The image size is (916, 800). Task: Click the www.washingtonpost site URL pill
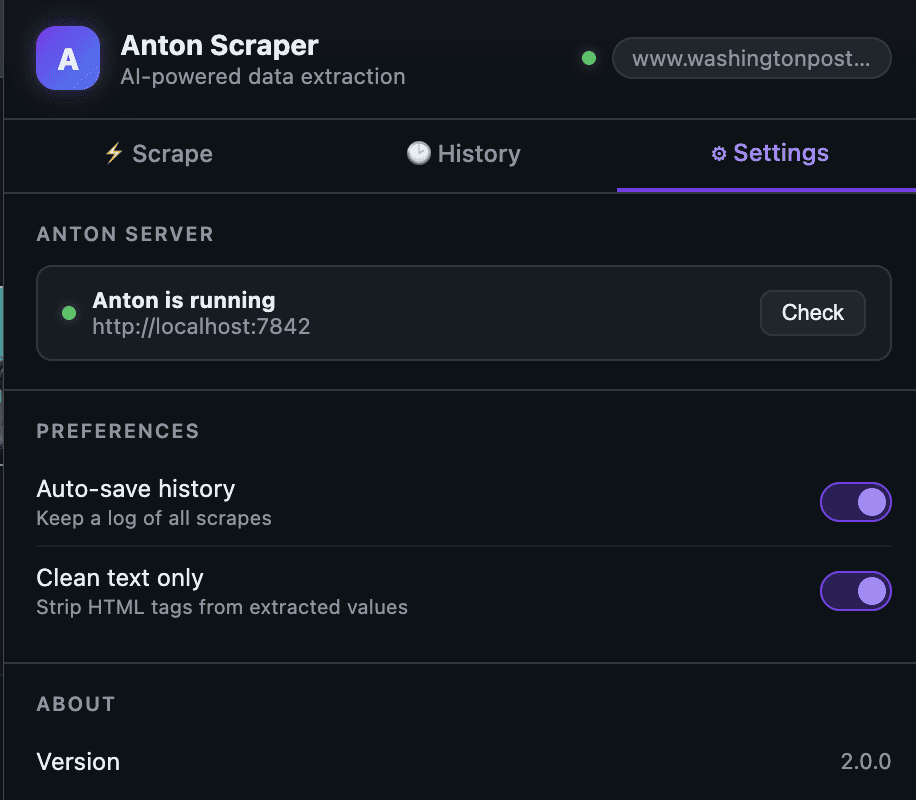pos(751,58)
